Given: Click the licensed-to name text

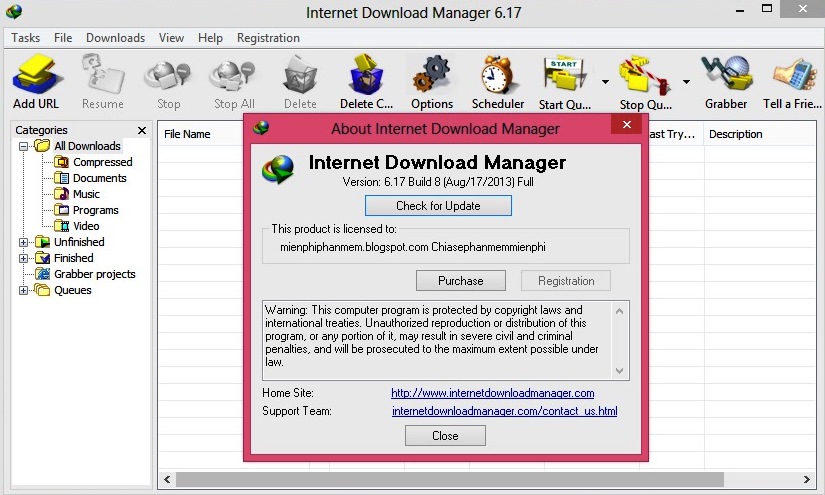Looking at the screenshot, I should coord(412,247).
